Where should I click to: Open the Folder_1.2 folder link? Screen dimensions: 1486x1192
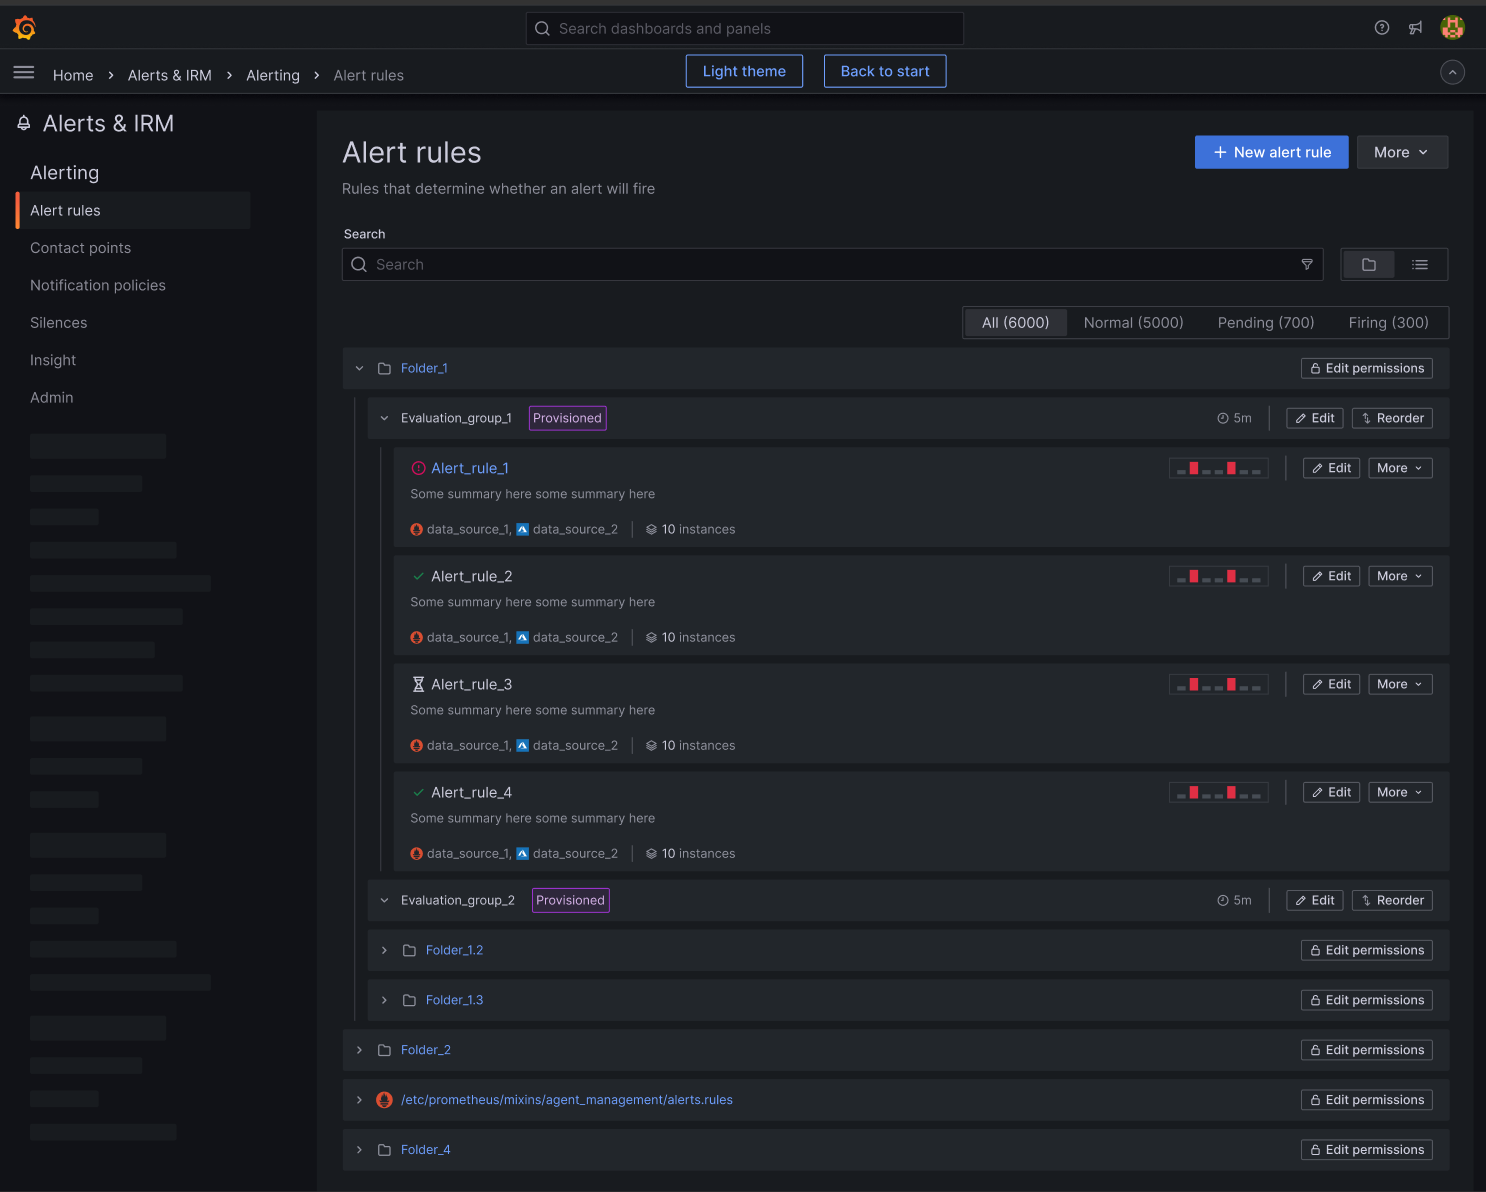(x=455, y=950)
